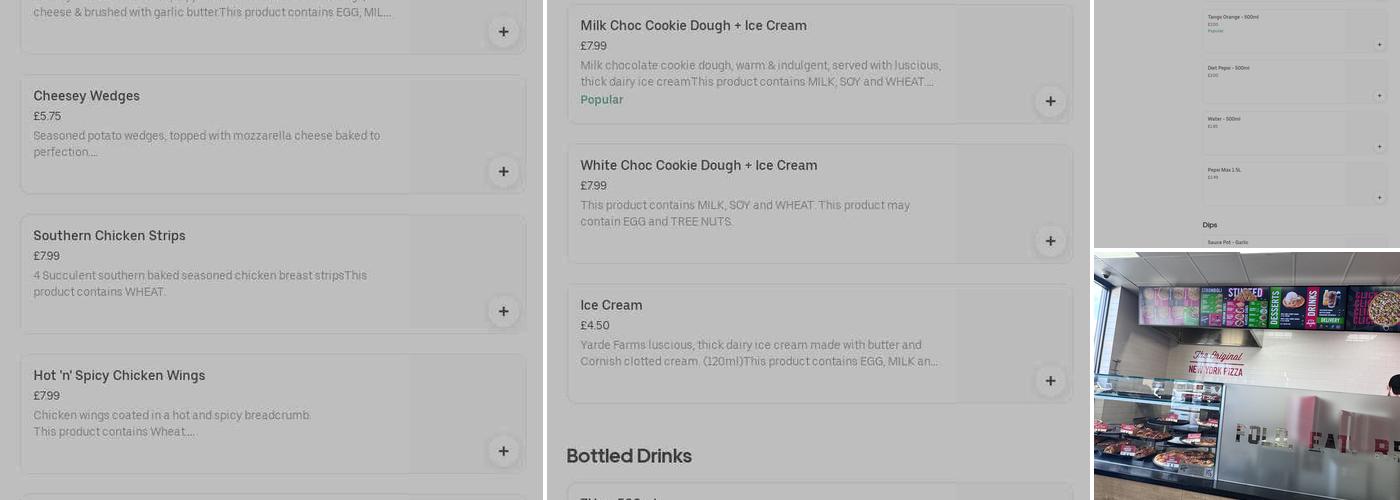Add Milk Choc Cookie Dough + Ice Cream

pos(1050,102)
